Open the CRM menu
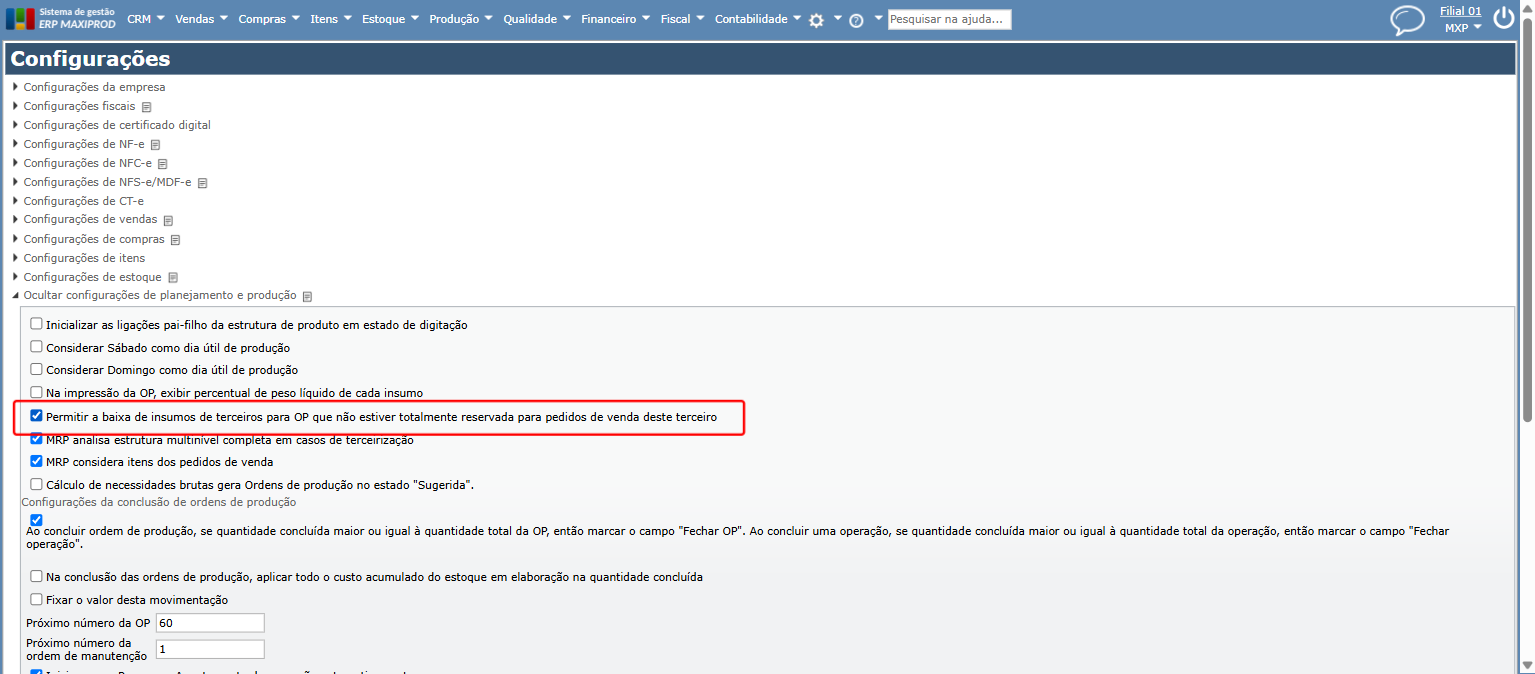The width and height of the screenshot is (1535, 674). (x=147, y=19)
